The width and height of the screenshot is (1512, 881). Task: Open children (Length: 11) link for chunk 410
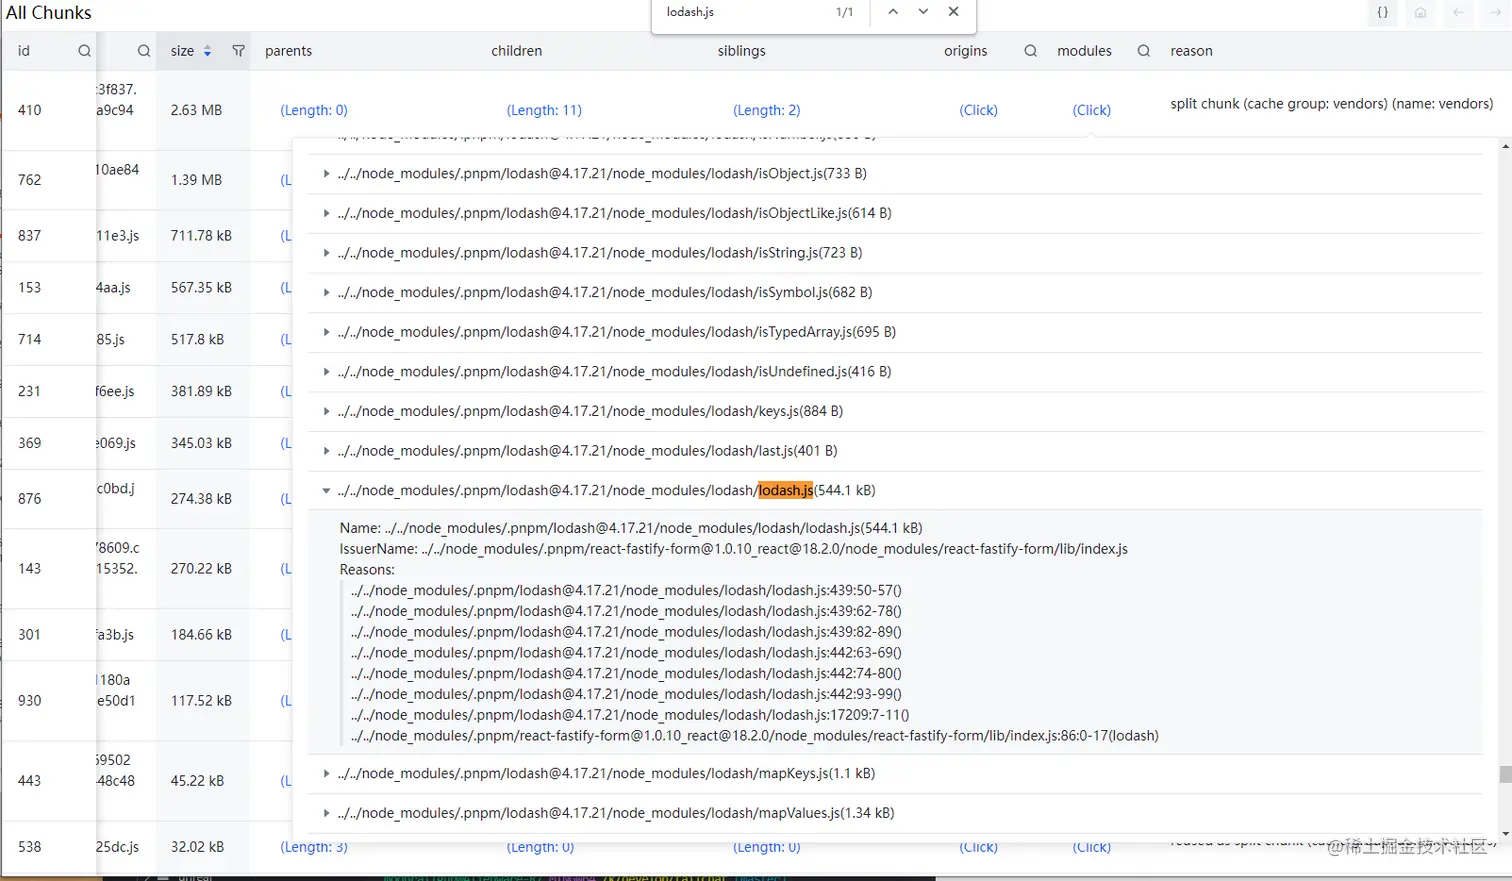[x=544, y=110]
